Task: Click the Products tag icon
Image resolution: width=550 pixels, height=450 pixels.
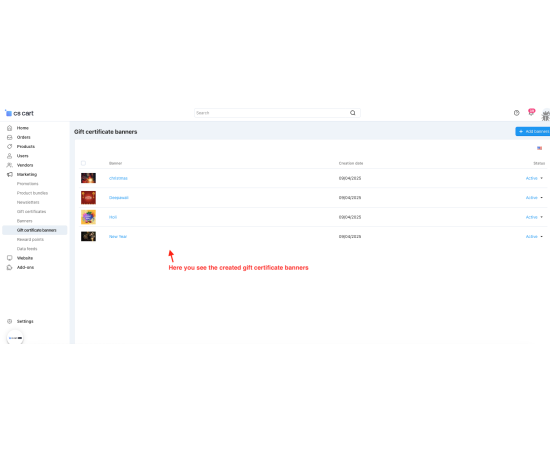Action: [x=9, y=147]
